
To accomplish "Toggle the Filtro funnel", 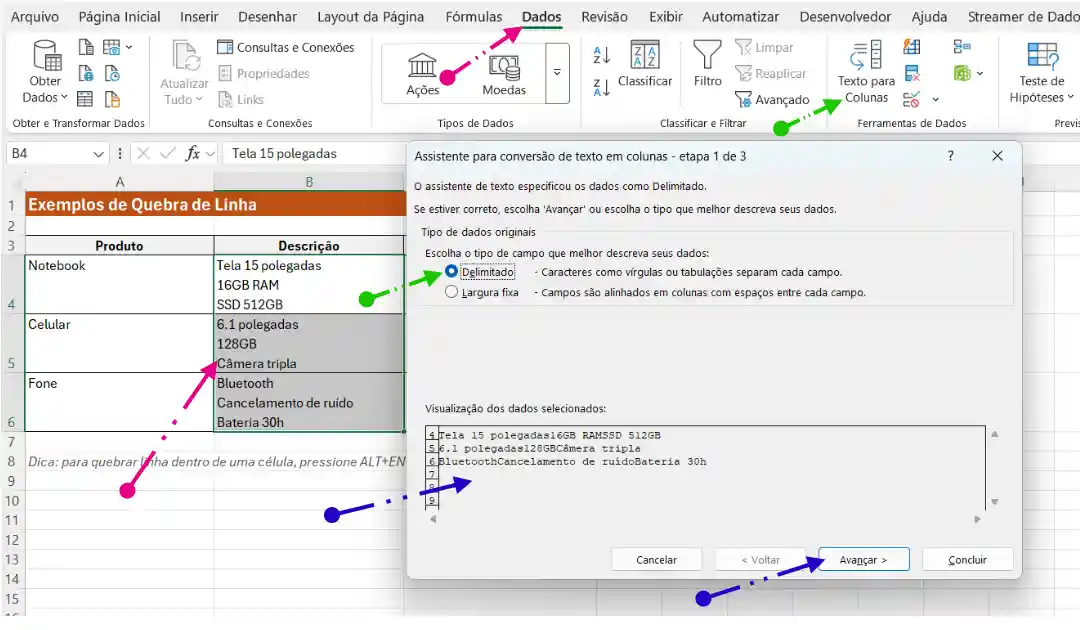I will (x=707, y=64).
